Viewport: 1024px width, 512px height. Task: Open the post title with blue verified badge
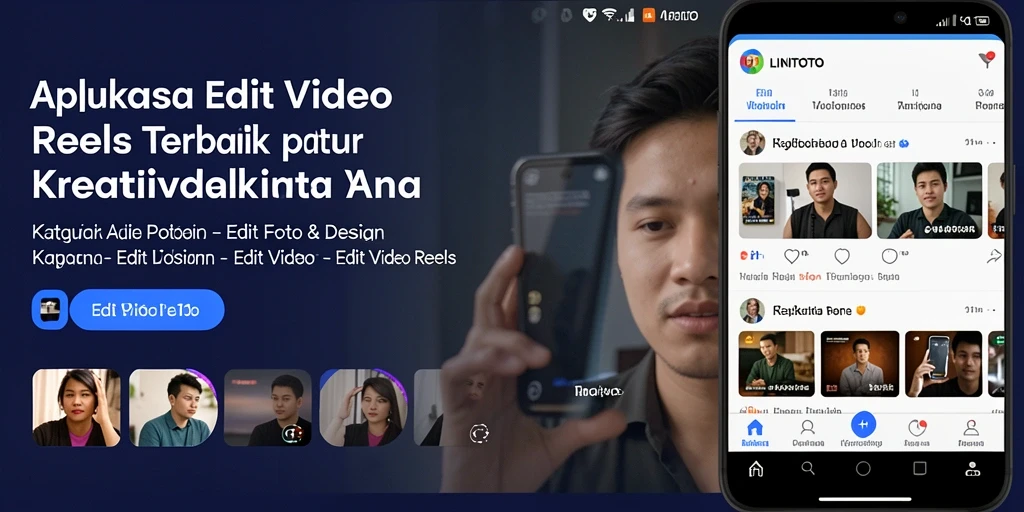pos(840,142)
